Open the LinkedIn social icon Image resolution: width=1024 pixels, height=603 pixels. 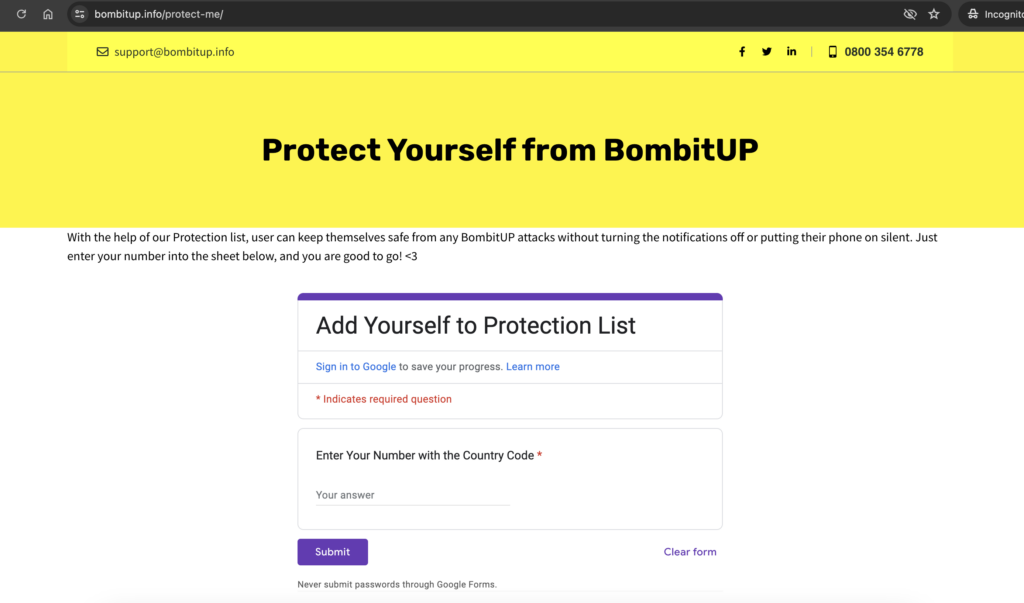click(792, 52)
